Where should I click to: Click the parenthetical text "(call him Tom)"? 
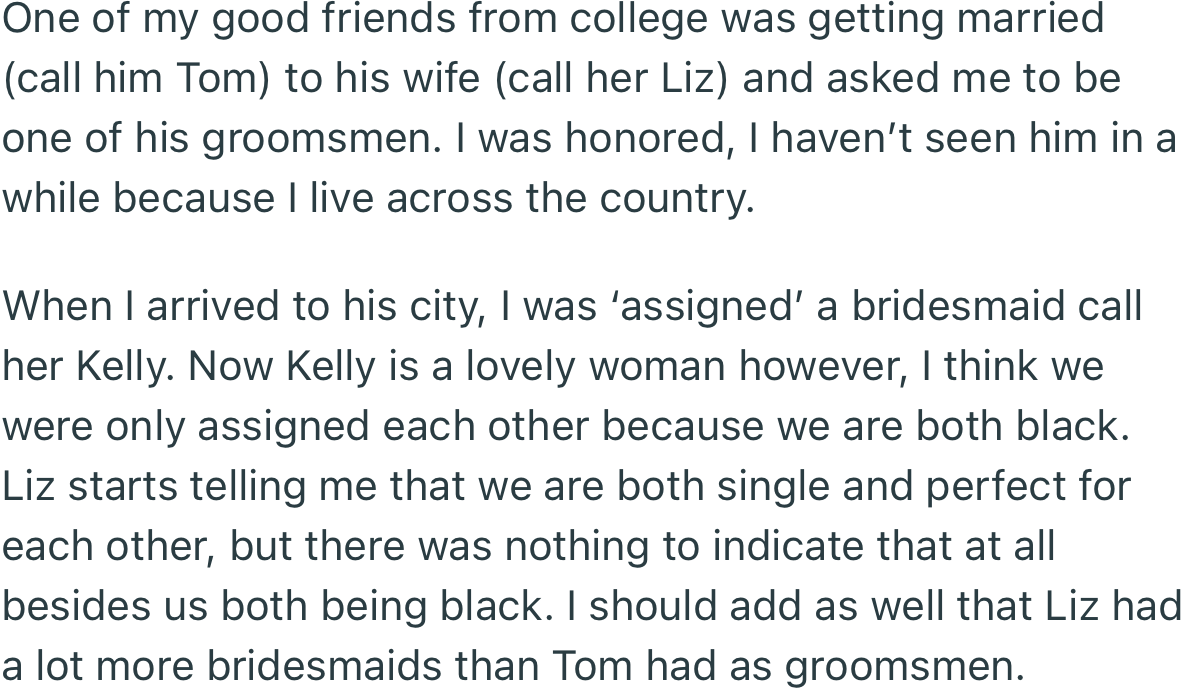coord(136,79)
